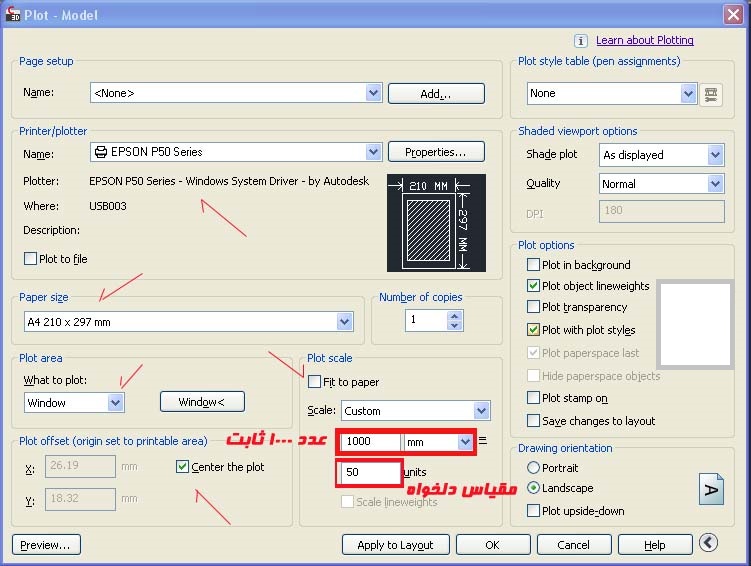Open the Paper size dropdown

(345, 322)
